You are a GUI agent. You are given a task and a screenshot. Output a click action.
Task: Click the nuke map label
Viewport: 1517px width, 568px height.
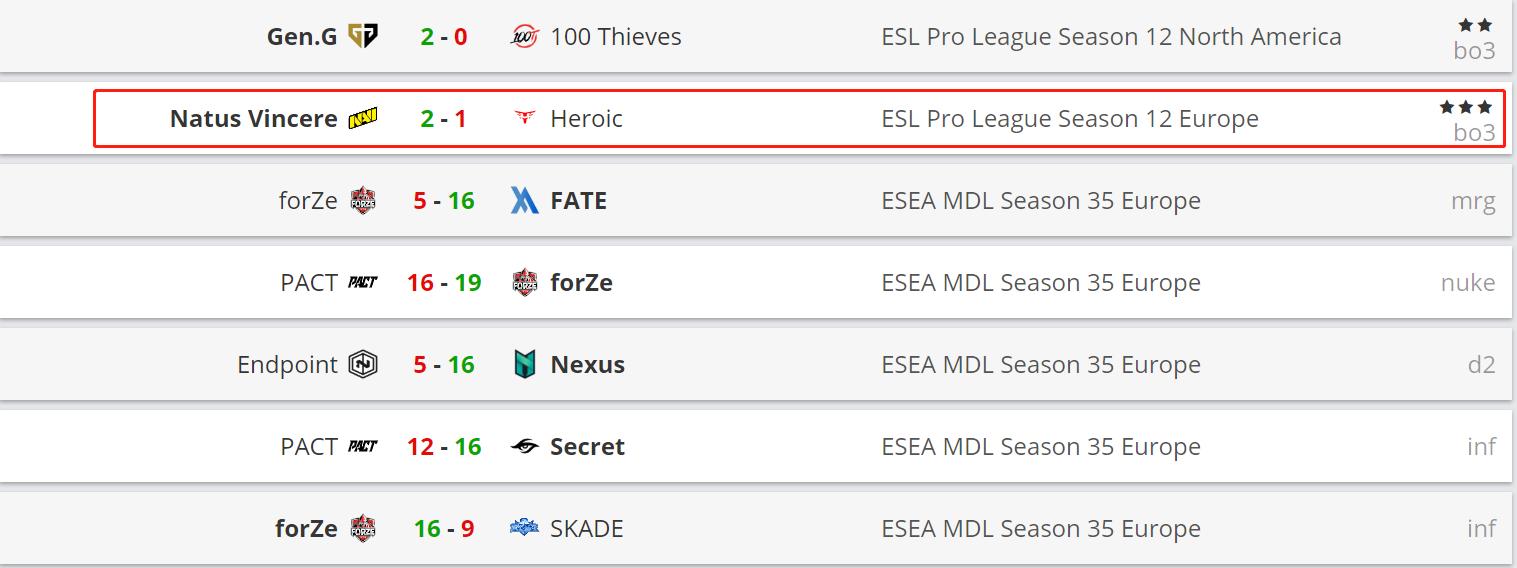1467,283
